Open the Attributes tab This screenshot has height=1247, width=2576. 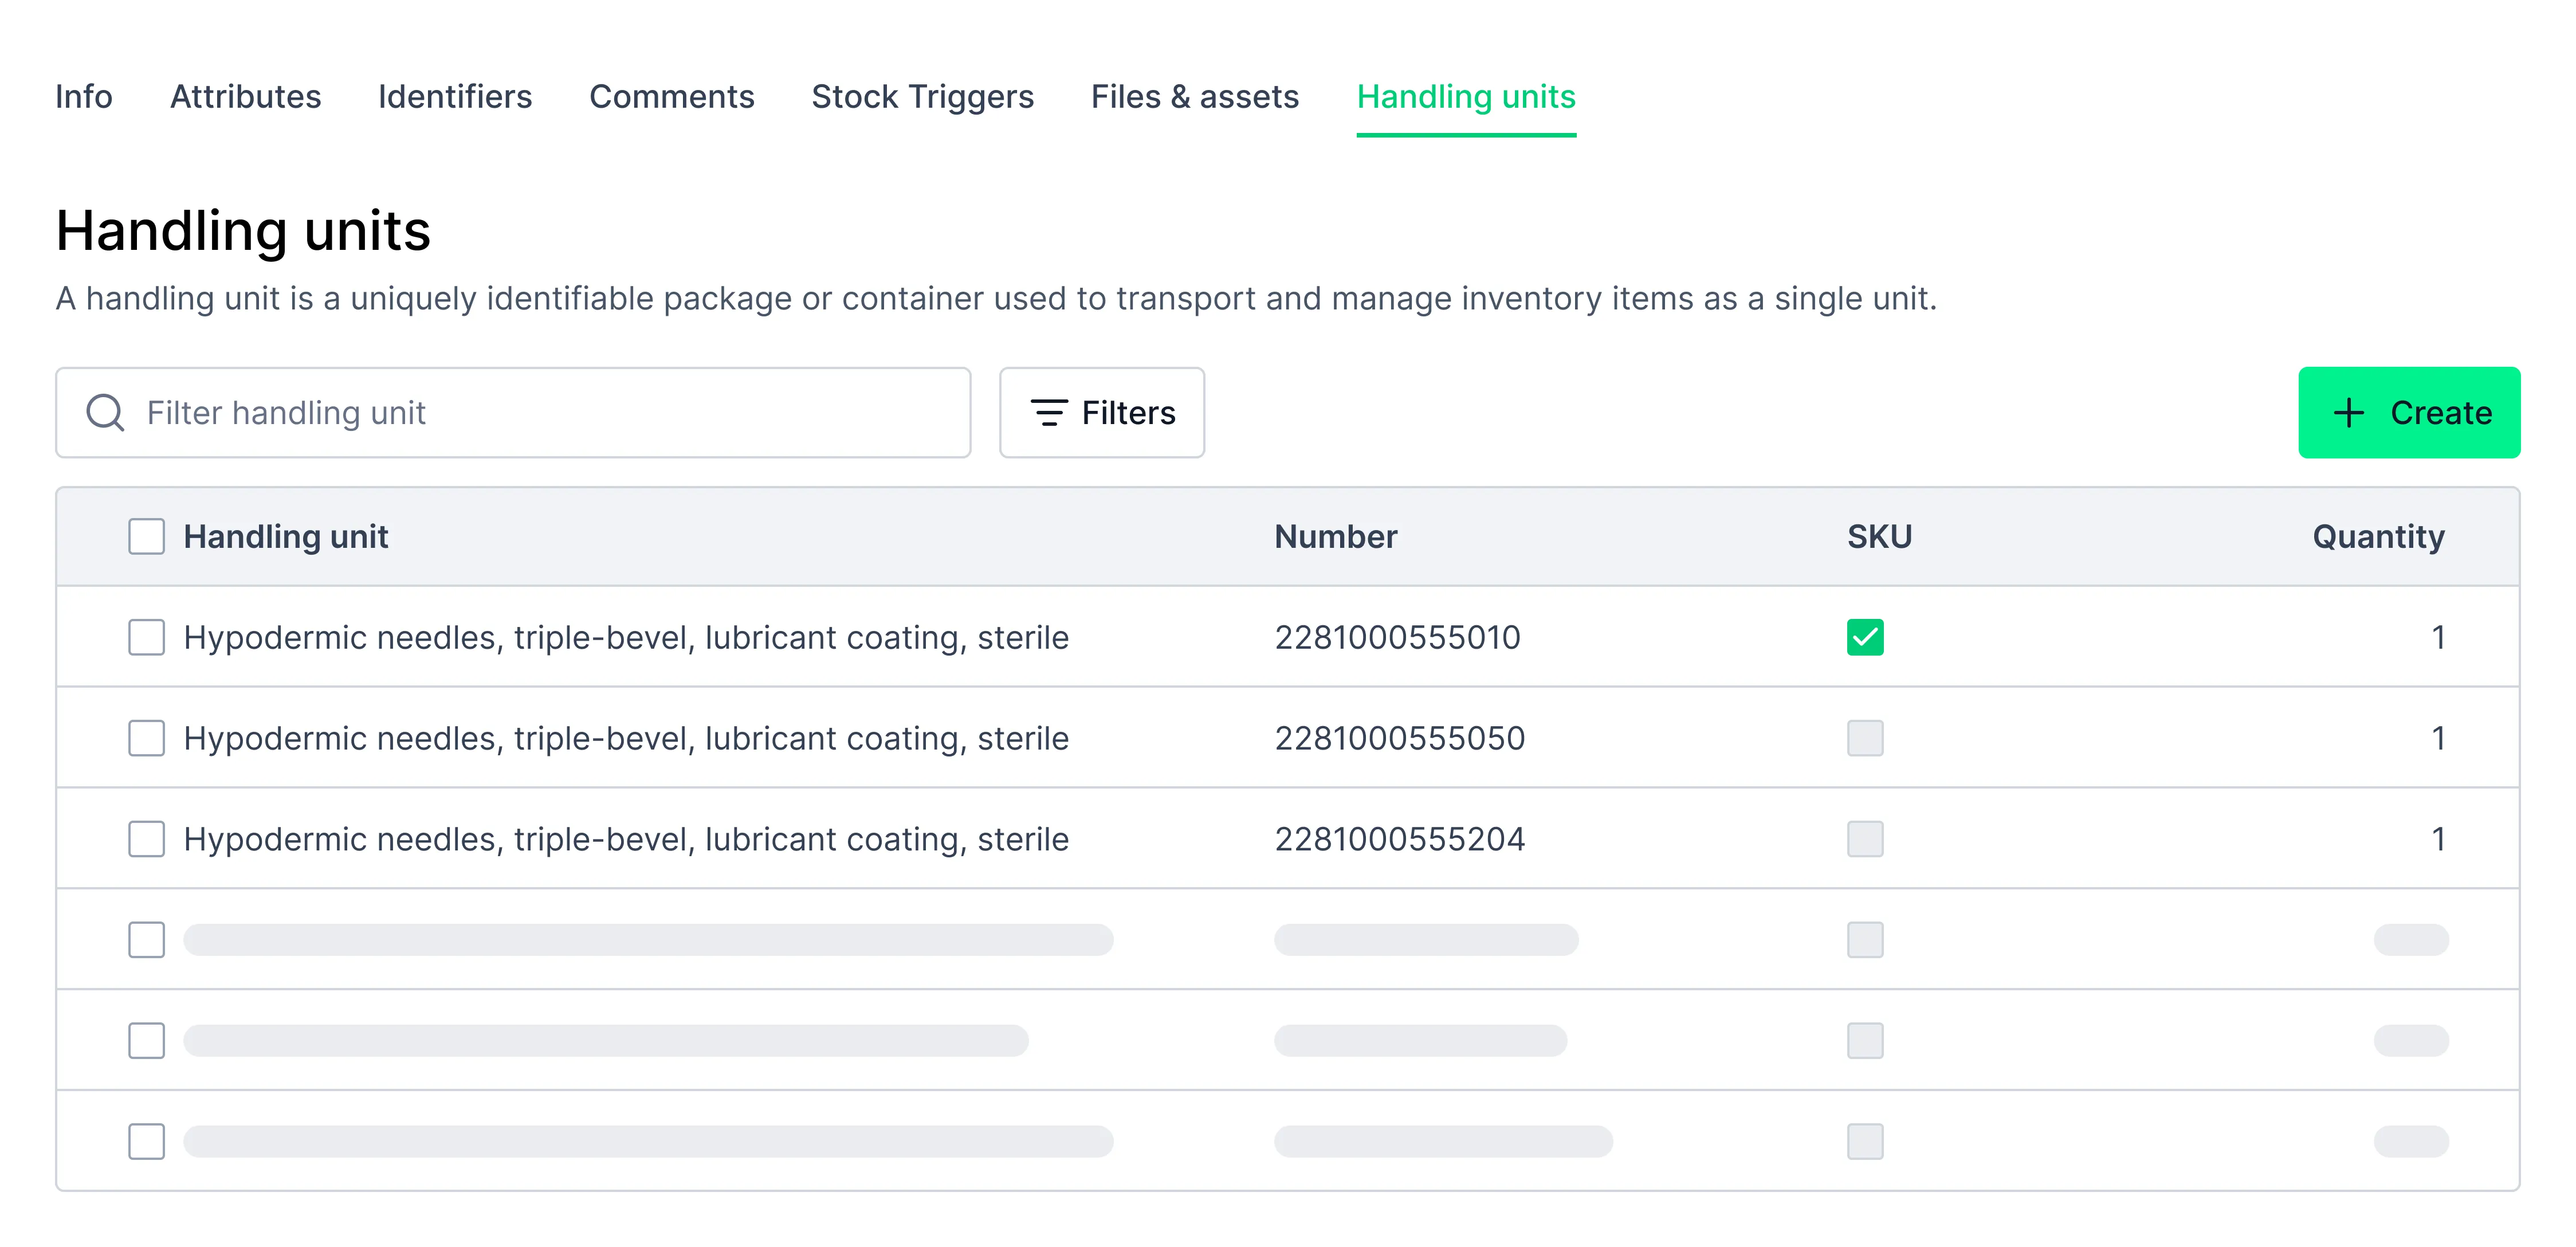click(245, 97)
